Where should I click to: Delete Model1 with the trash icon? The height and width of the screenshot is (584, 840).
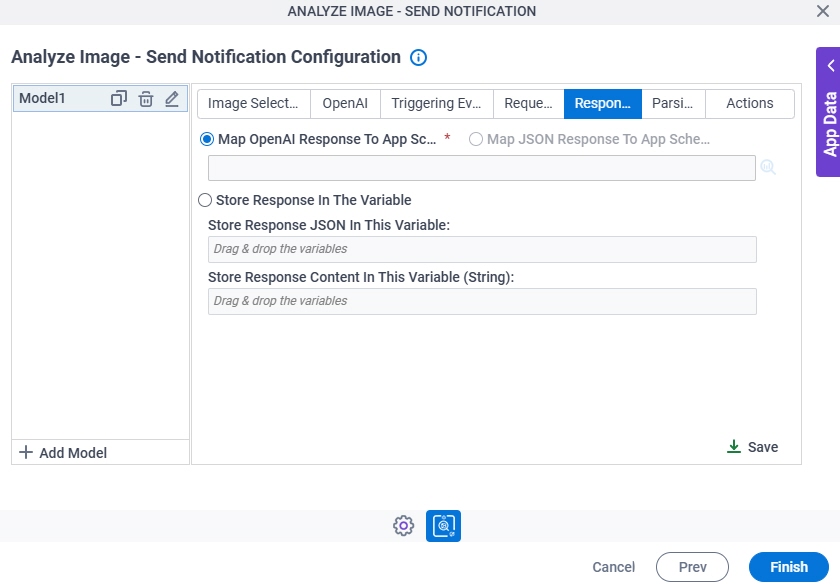146,99
